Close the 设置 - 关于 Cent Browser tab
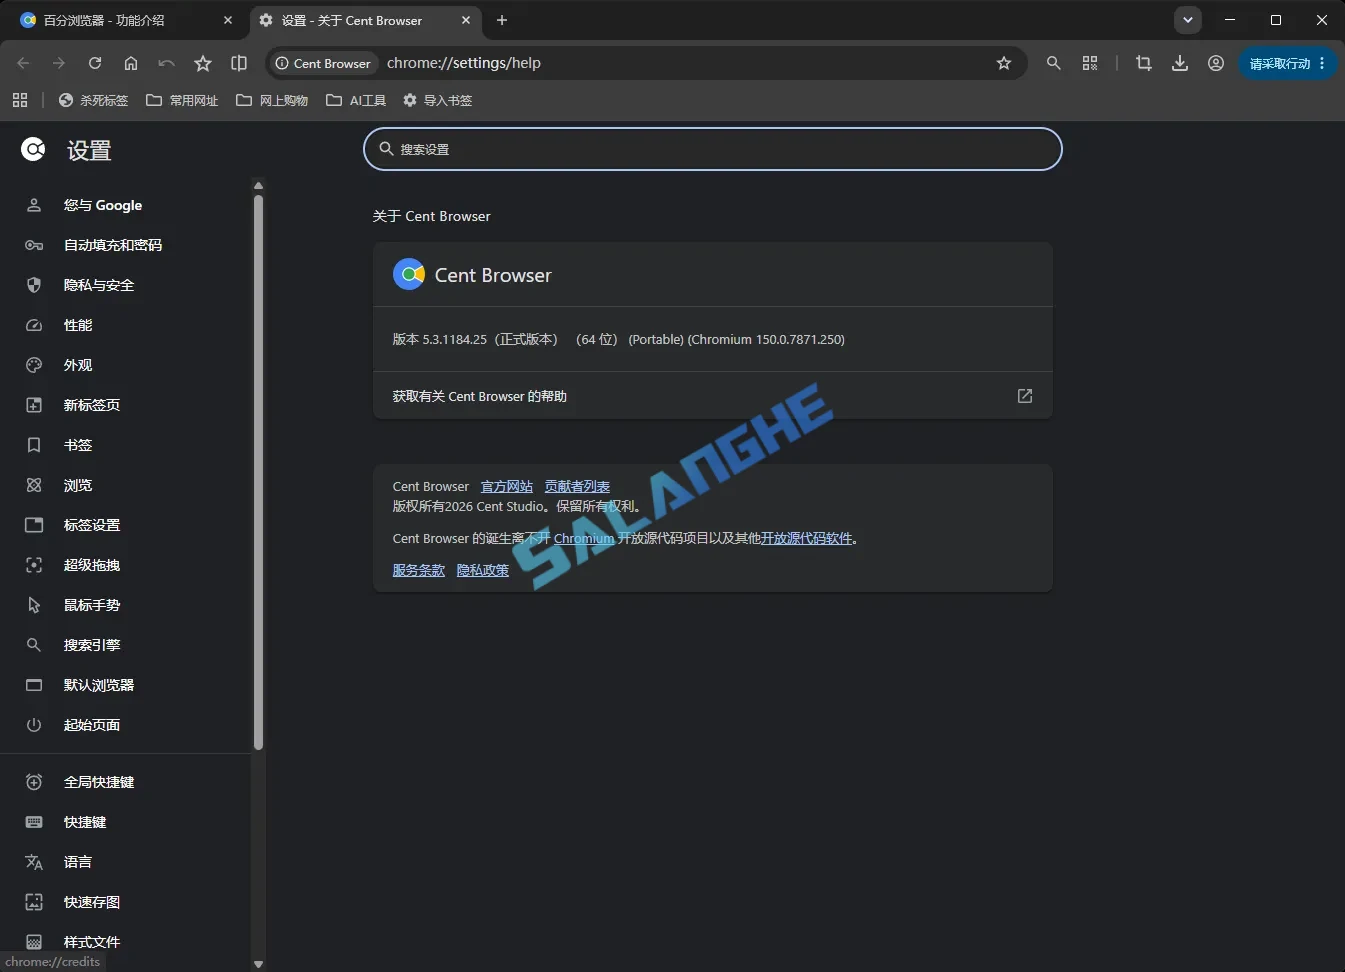Image resolution: width=1345 pixels, height=972 pixels. (x=466, y=20)
